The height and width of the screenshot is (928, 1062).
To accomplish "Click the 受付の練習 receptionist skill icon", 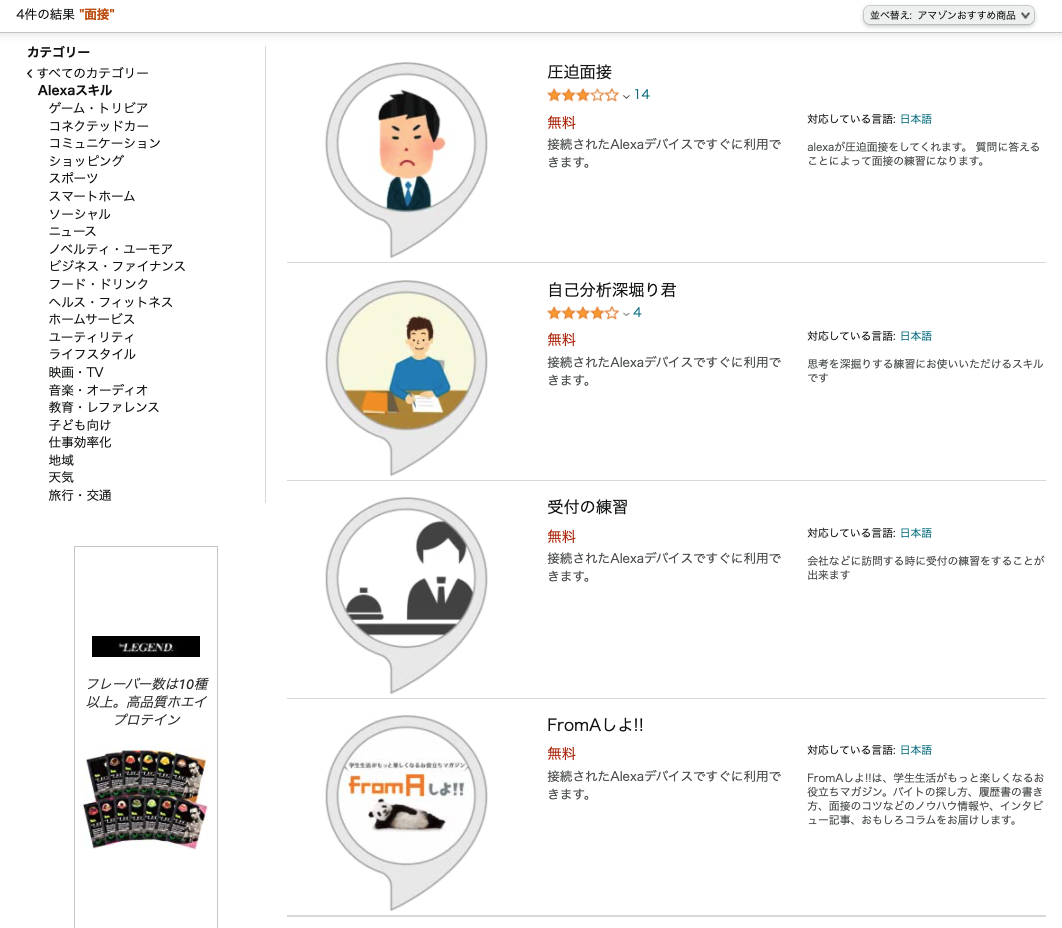I will (x=406, y=594).
